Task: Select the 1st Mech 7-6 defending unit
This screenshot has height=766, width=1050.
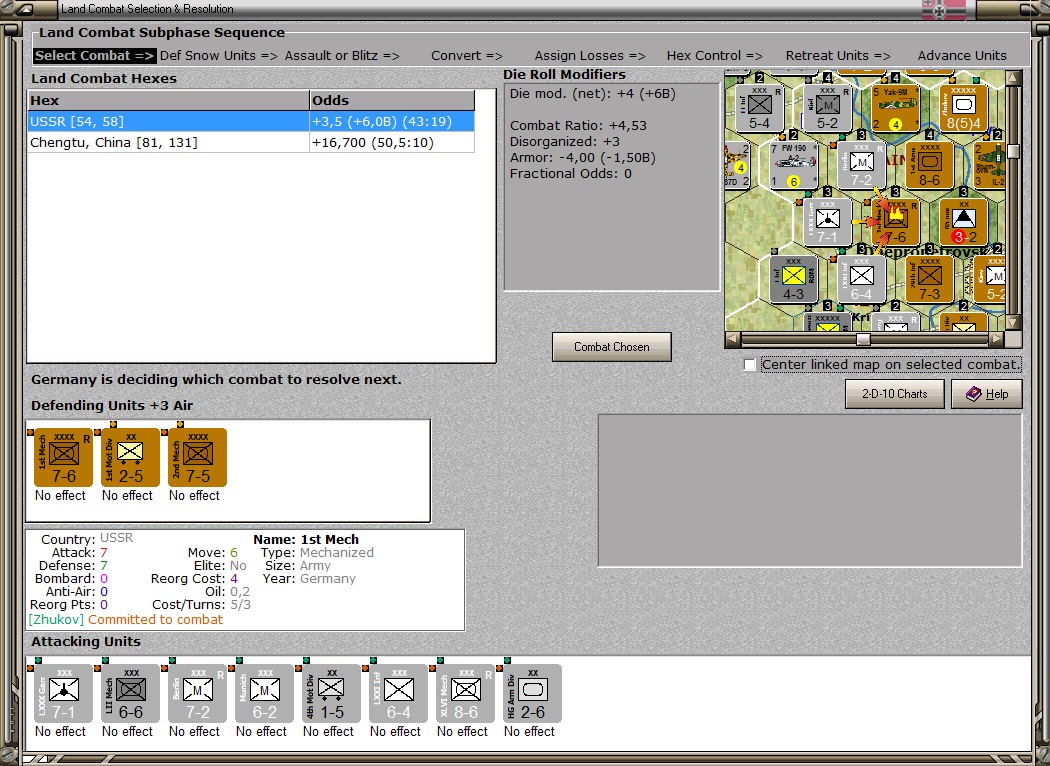Action: click(64, 458)
